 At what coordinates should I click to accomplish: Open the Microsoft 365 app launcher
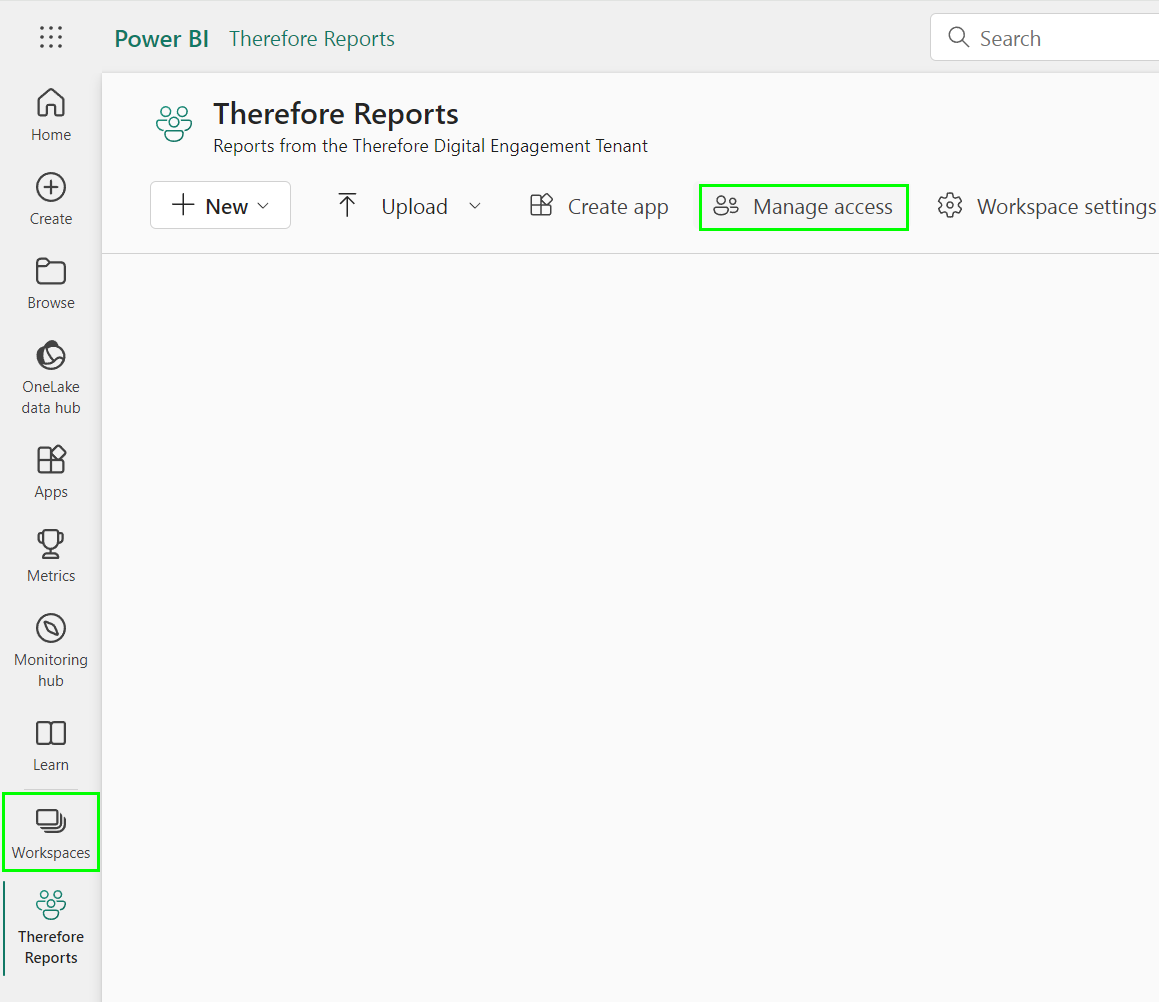[x=50, y=37]
